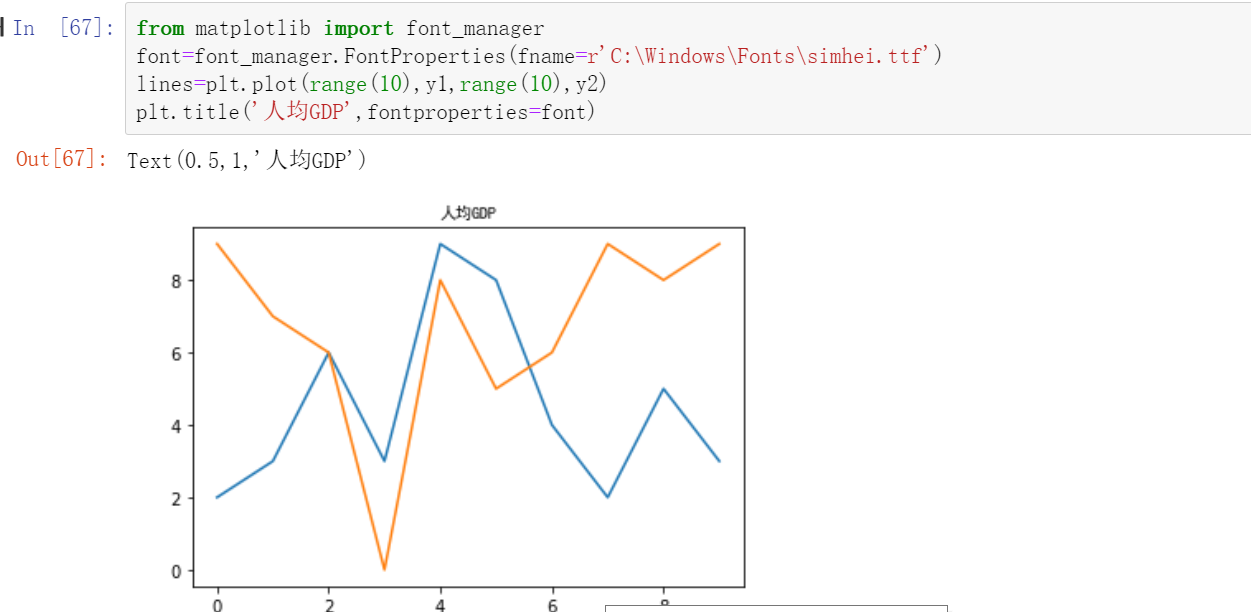Click the 'from' keyword in the code
Viewport: 1251px width, 612px height.
(160, 28)
